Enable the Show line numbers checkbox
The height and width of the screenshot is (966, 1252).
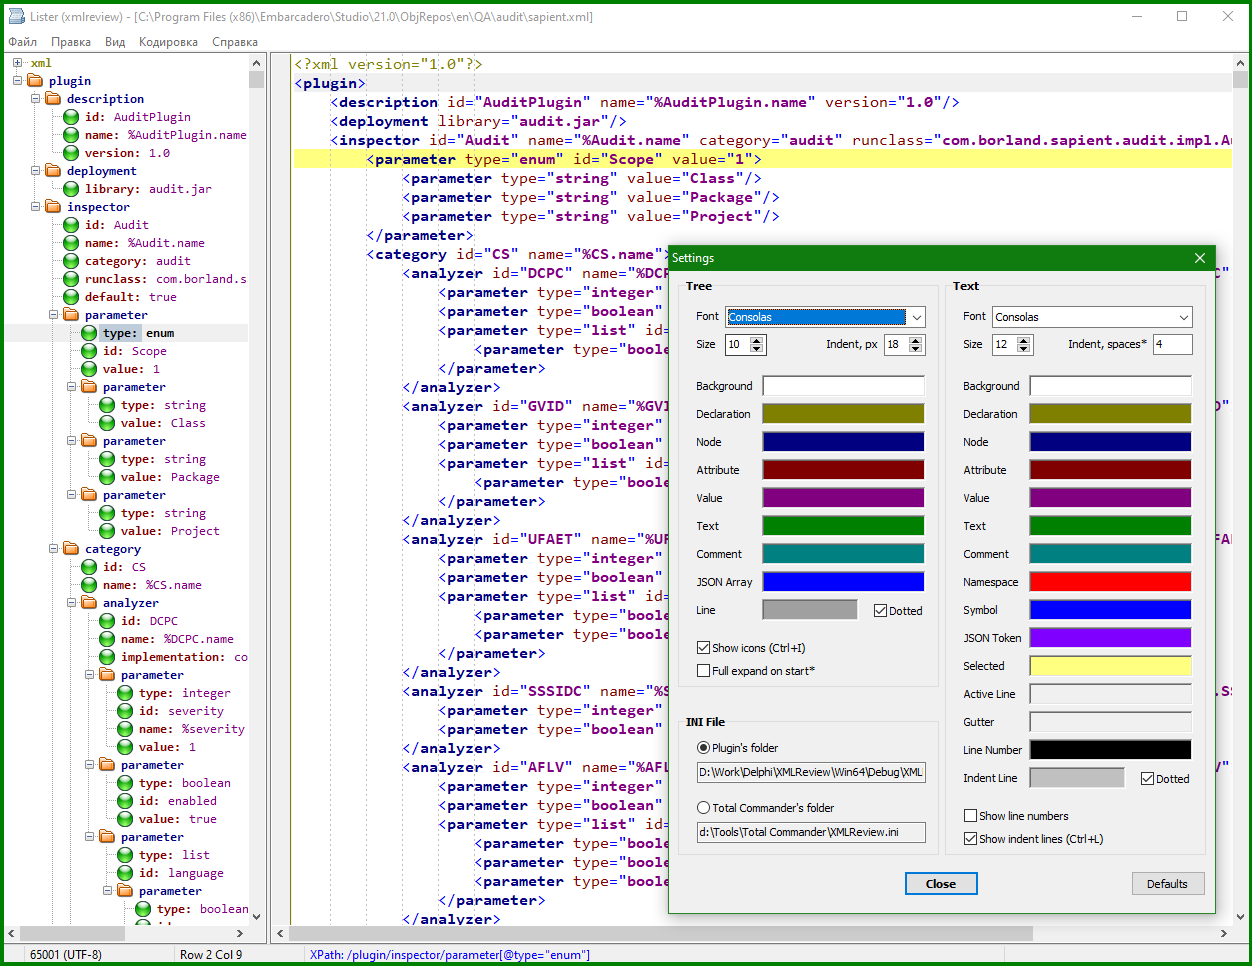[x=970, y=816]
